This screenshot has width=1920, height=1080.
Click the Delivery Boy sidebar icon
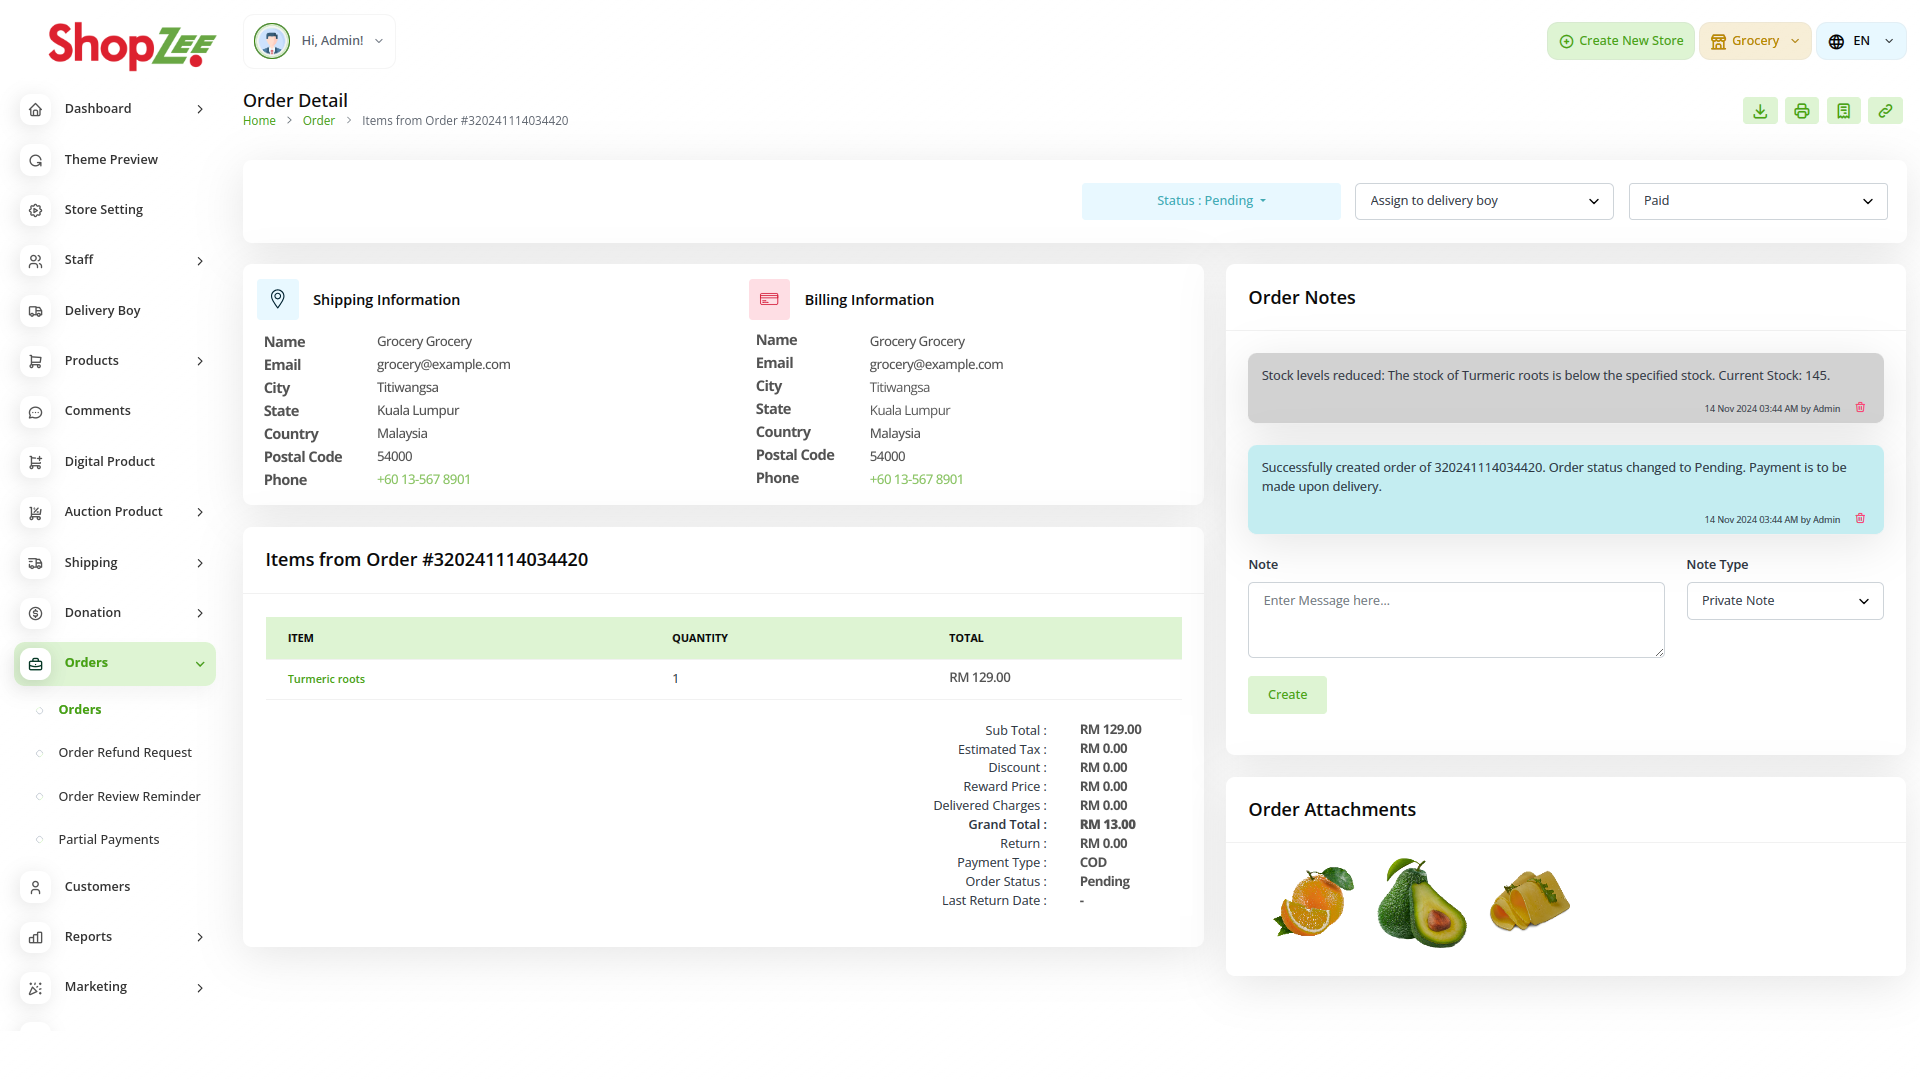(36, 311)
